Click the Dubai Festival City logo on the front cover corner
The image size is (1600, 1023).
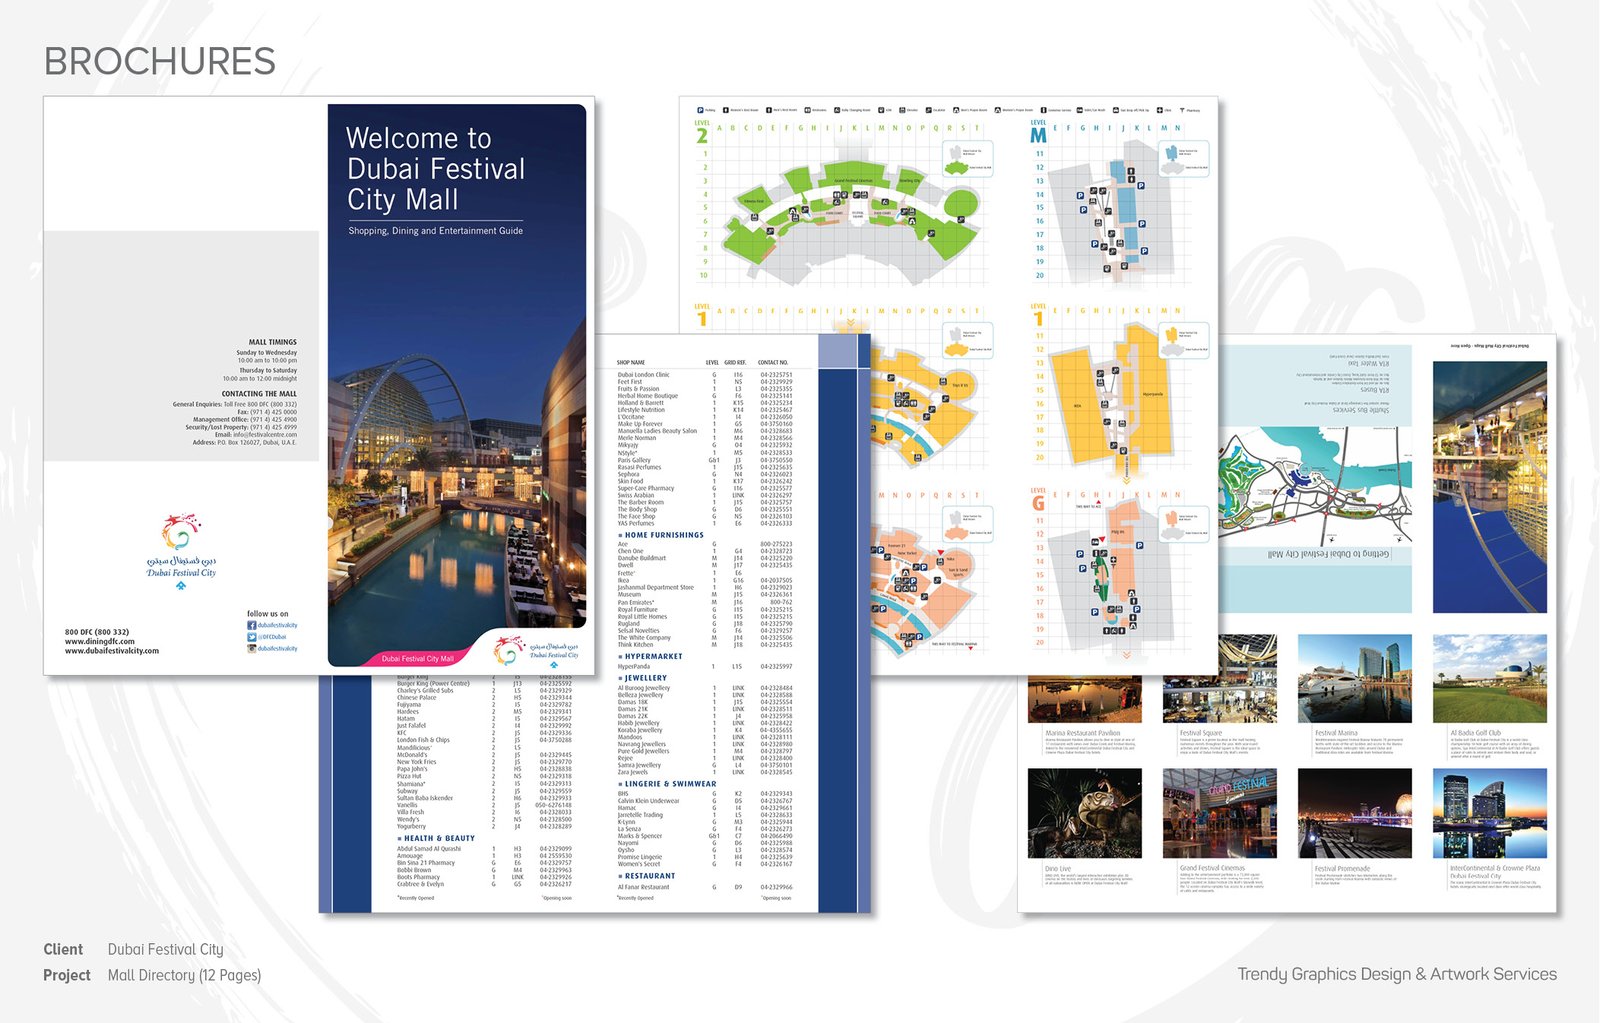(536, 652)
